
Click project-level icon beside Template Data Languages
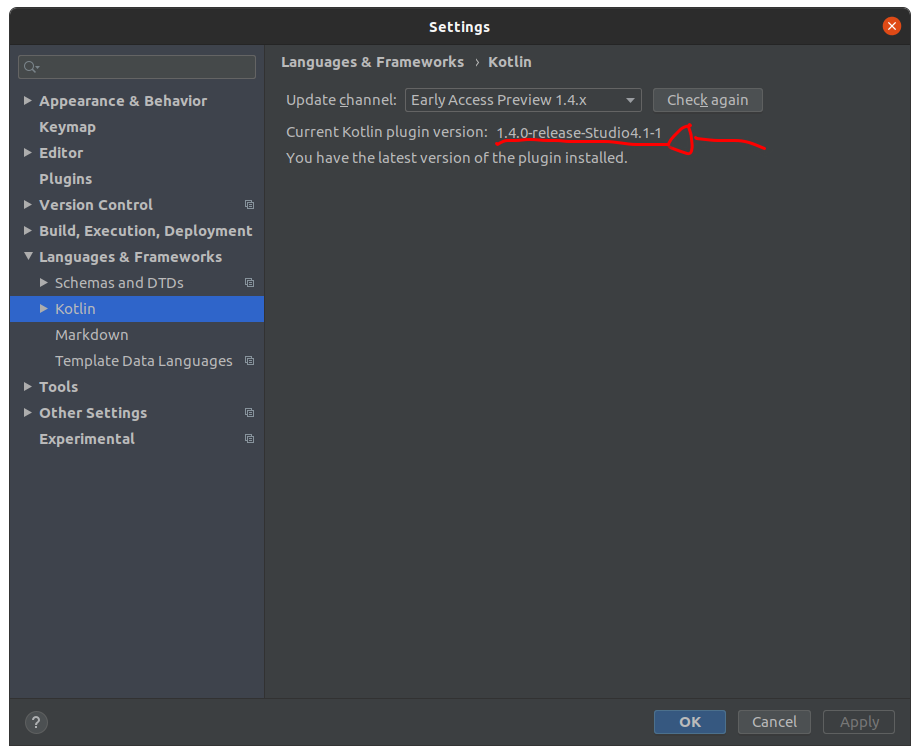(249, 361)
